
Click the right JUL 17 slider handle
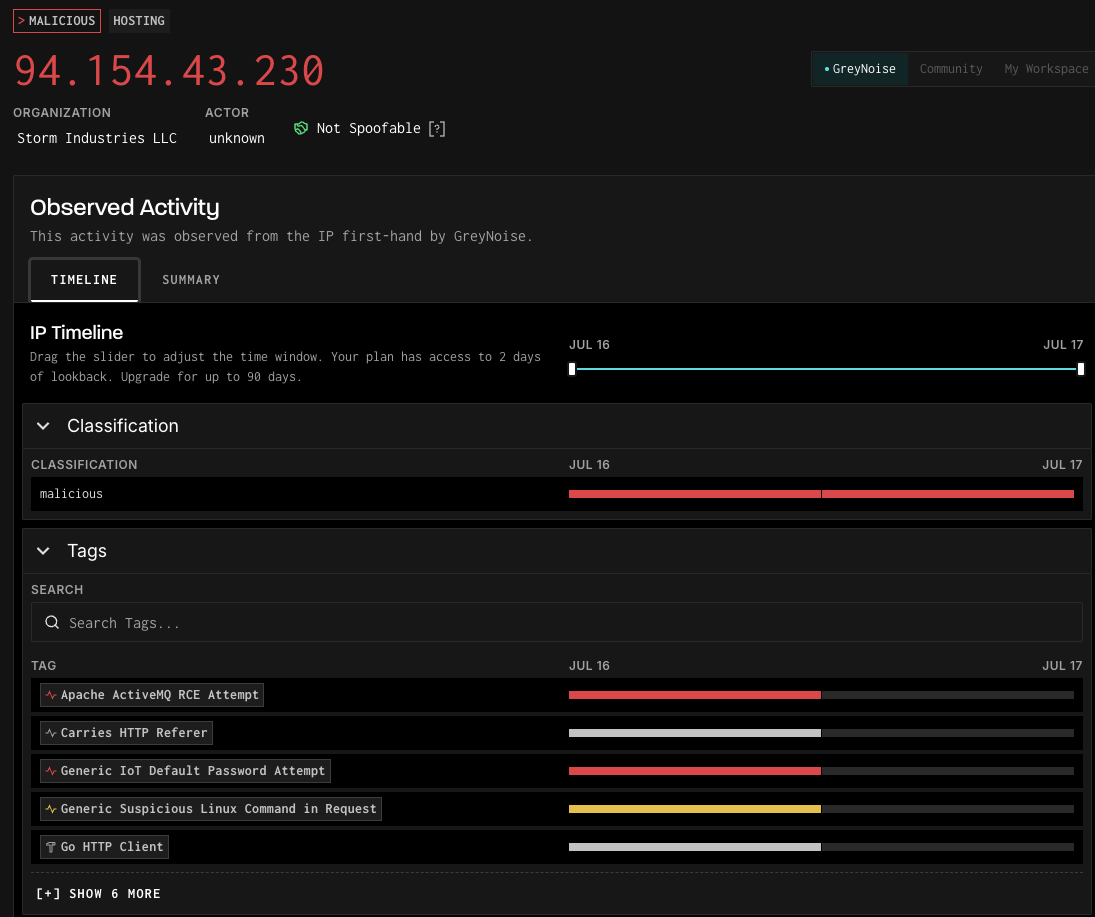(x=1080, y=369)
